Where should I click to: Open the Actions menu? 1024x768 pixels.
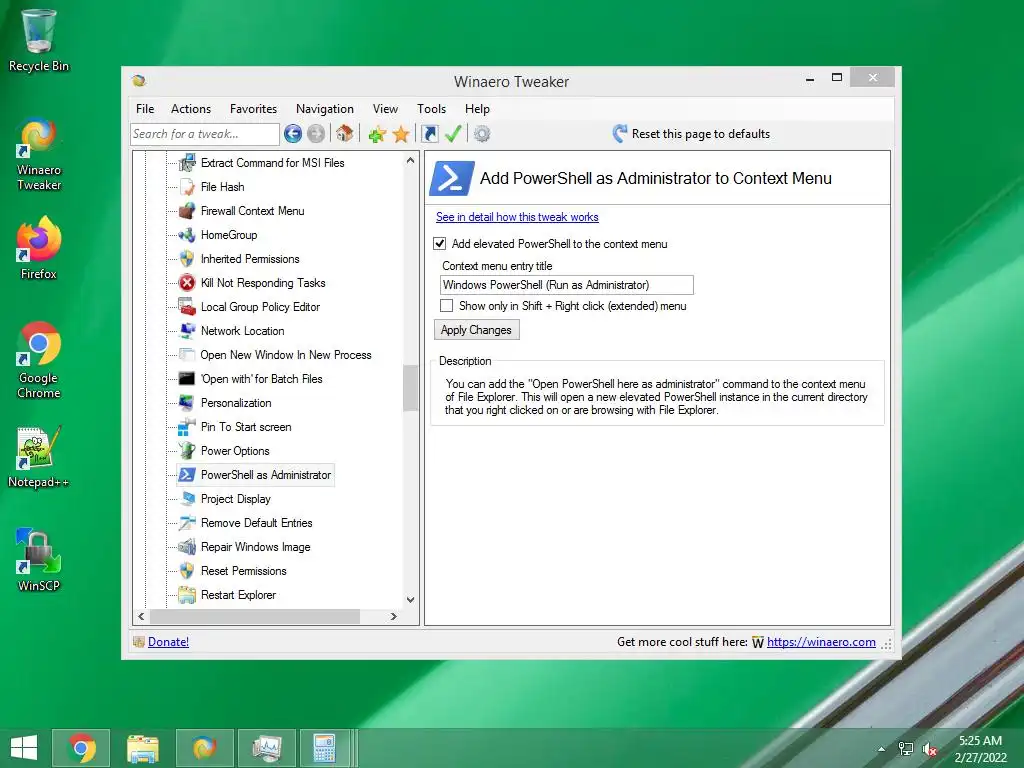point(191,109)
